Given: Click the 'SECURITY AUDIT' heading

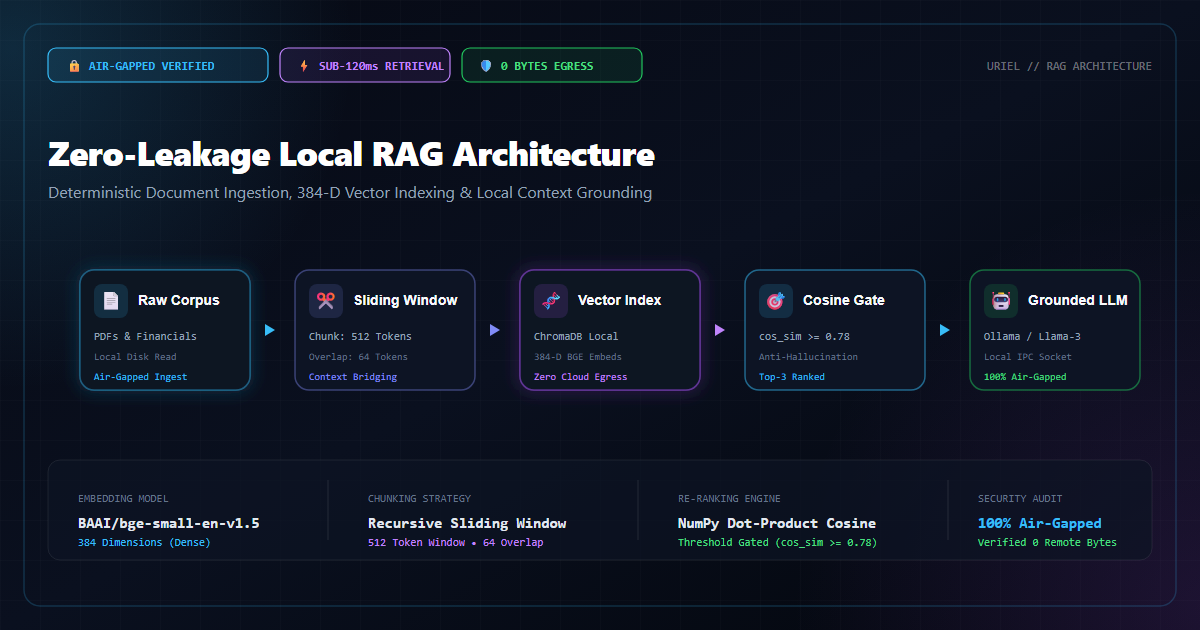Looking at the screenshot, I should click(1020, 499).
